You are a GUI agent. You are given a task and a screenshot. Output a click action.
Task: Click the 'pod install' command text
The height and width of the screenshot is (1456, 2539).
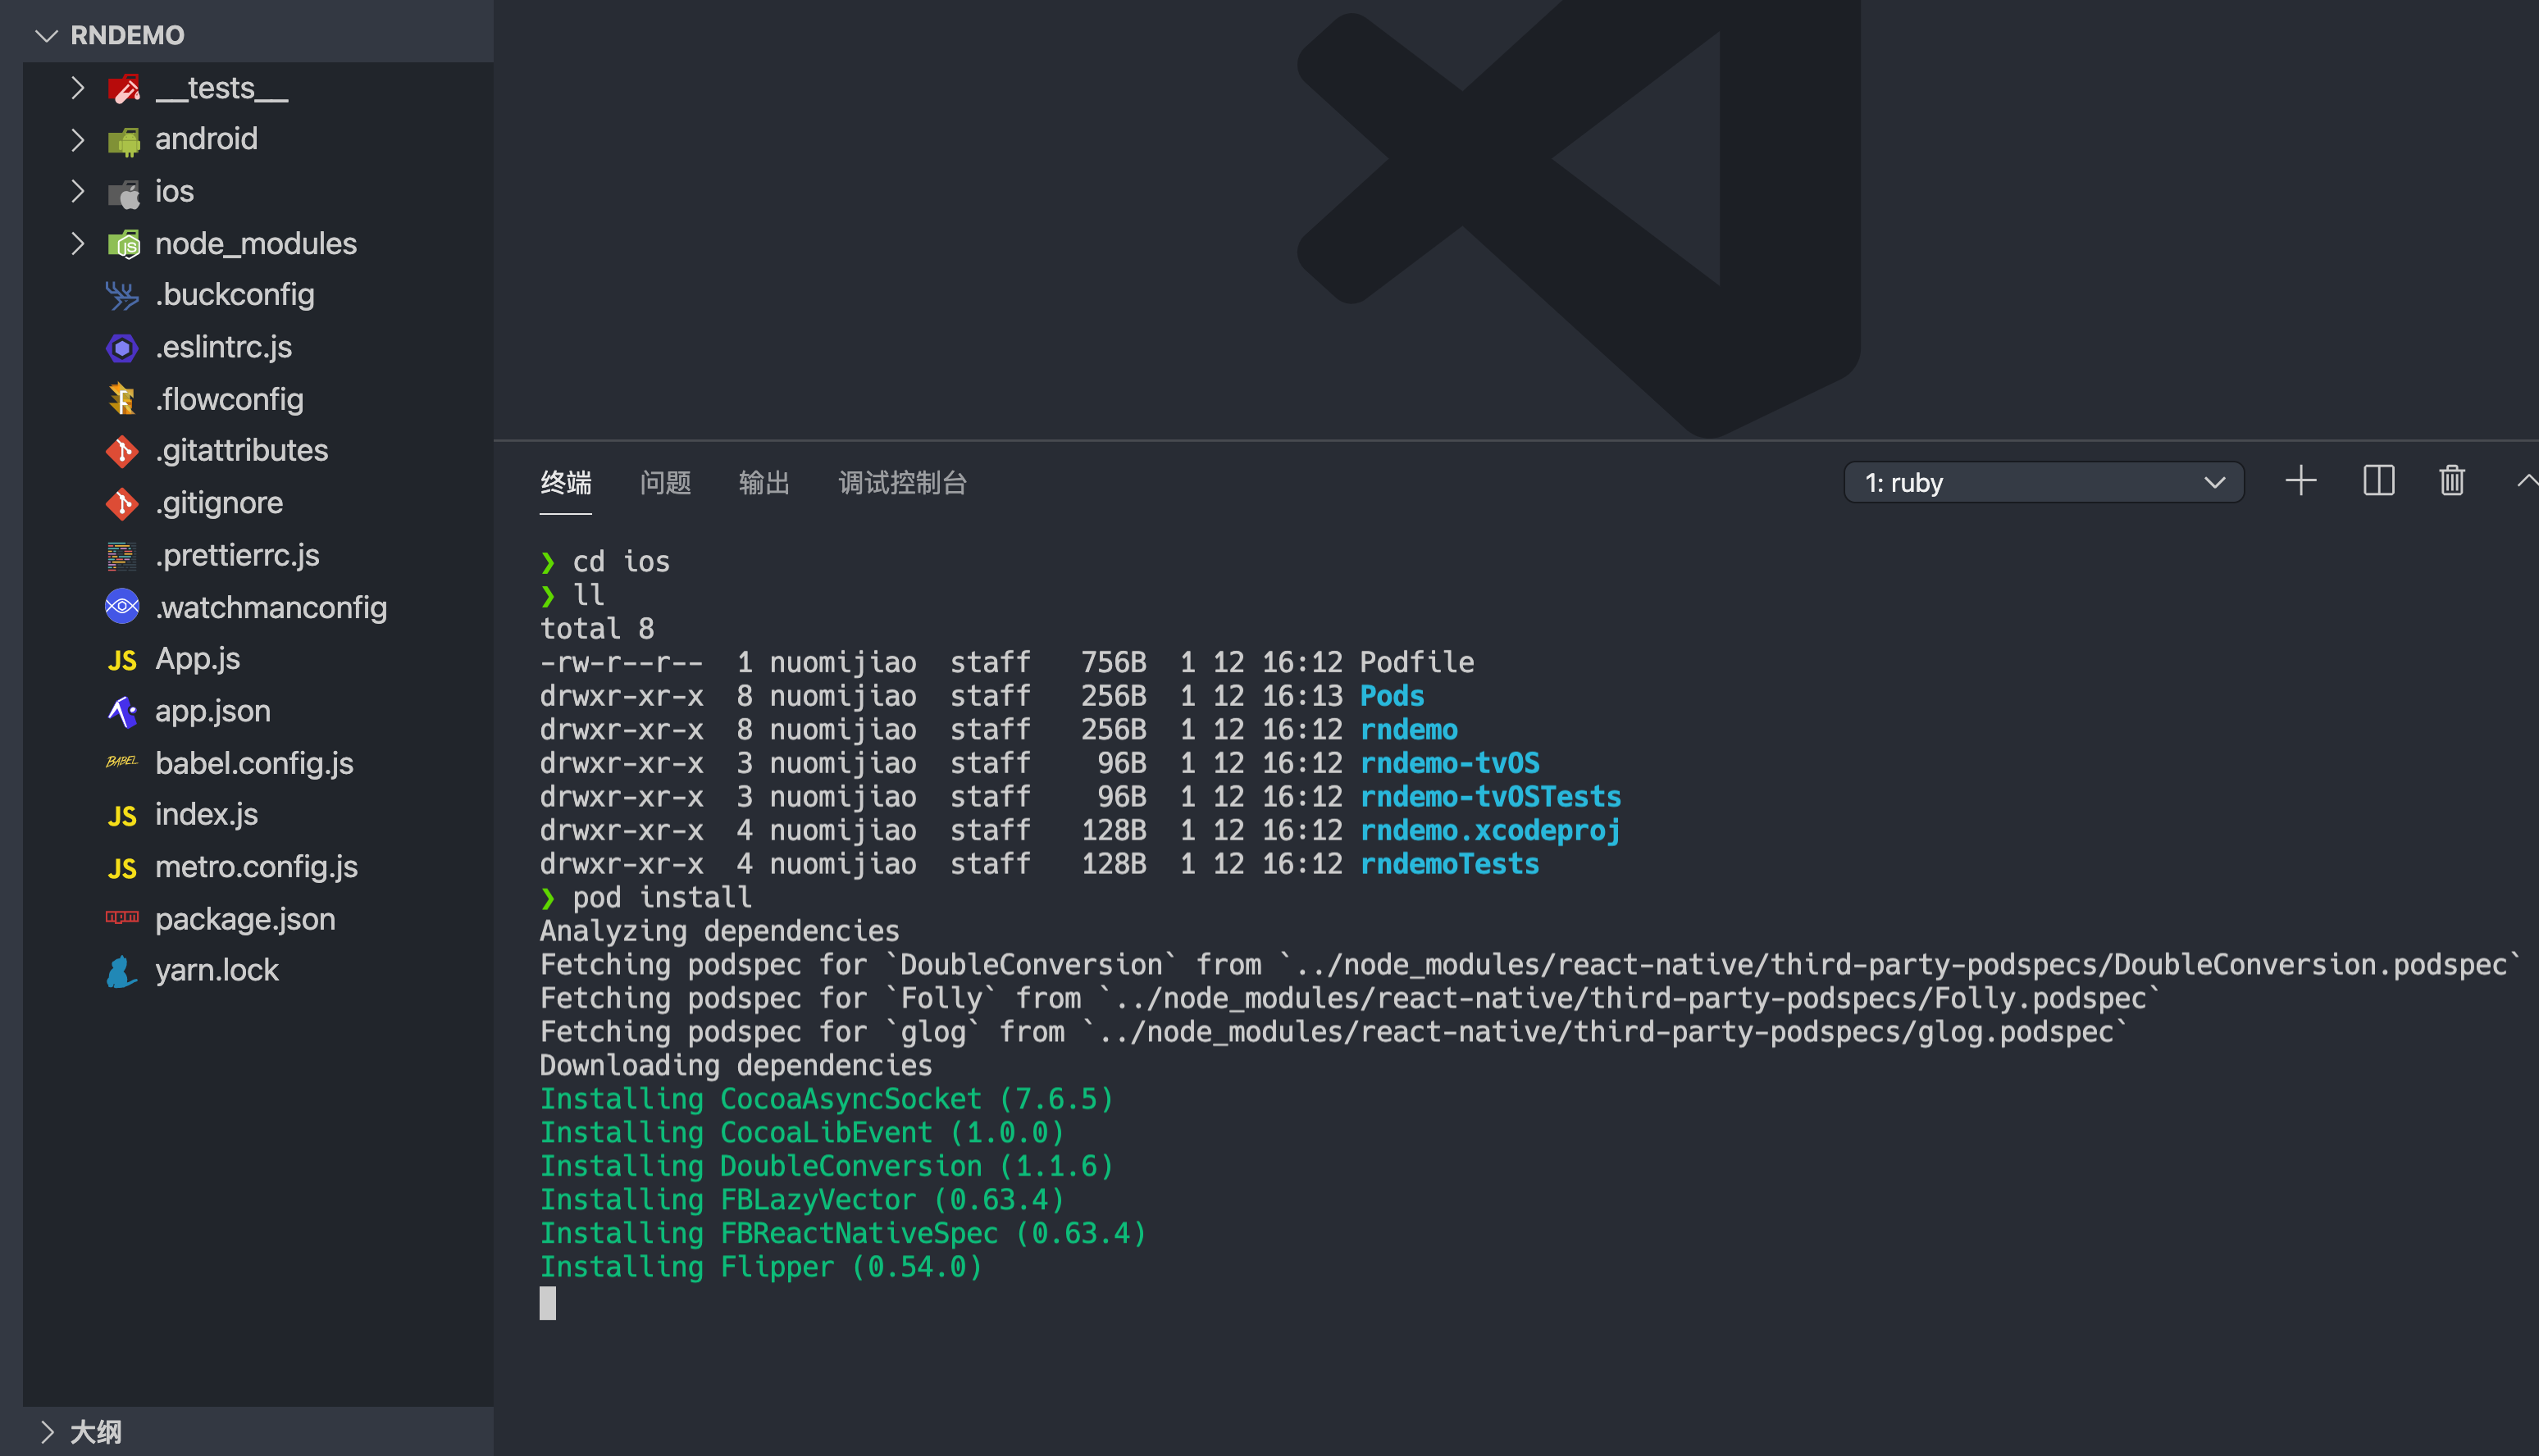point(662,898)
